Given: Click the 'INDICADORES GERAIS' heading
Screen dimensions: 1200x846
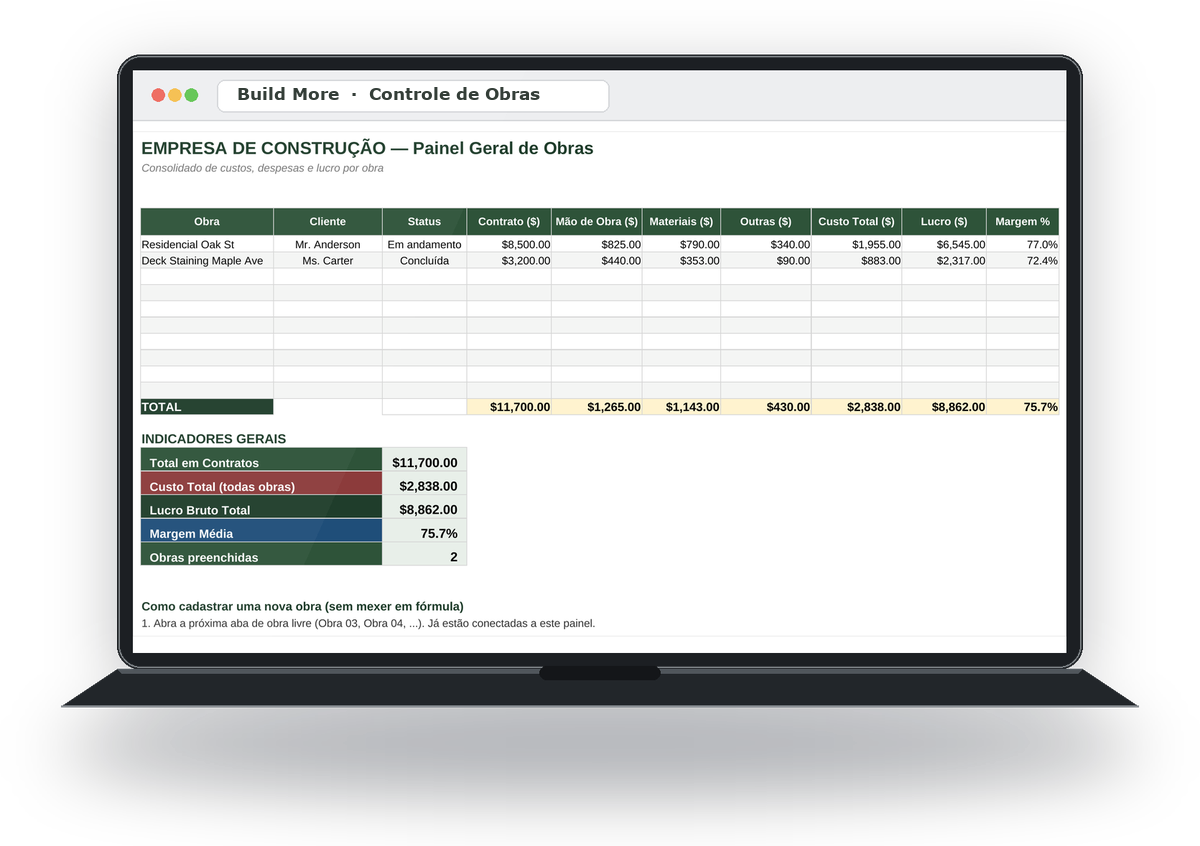Looking at the screenshot, I should pyautogui.click(x=214, y=439).
